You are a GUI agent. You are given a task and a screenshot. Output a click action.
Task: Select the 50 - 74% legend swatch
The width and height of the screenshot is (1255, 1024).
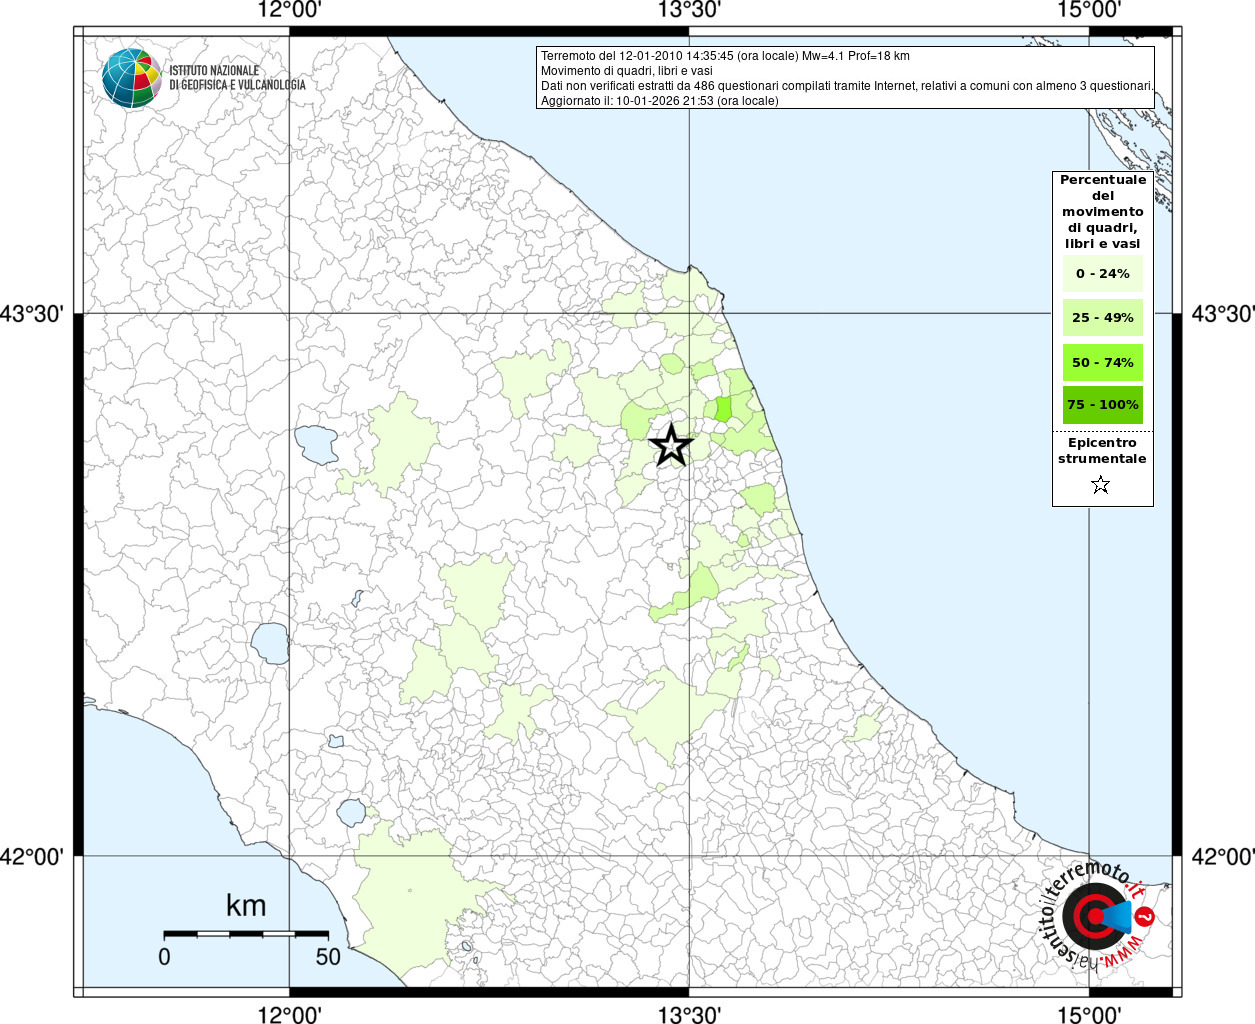point(1102,362)
